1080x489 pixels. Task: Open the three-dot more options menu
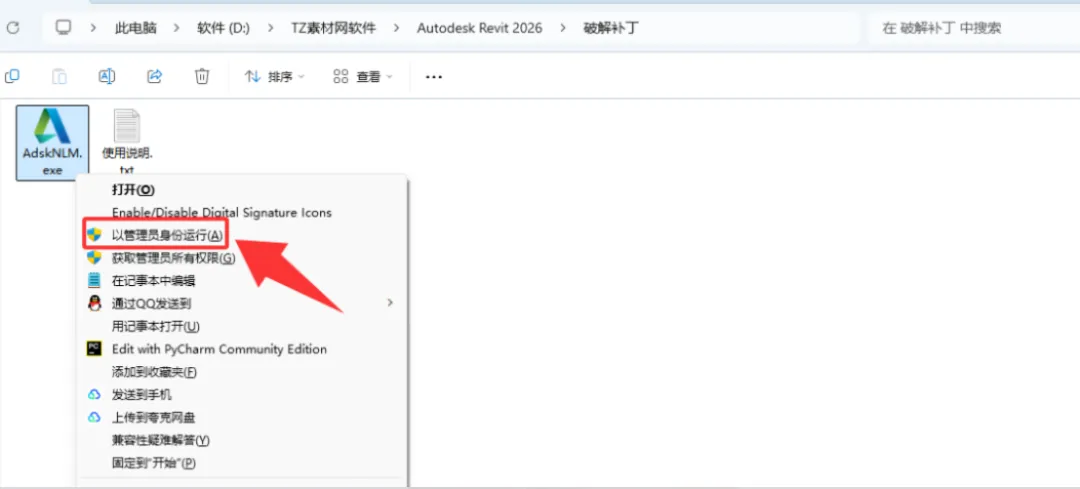[x=433, y=77]
